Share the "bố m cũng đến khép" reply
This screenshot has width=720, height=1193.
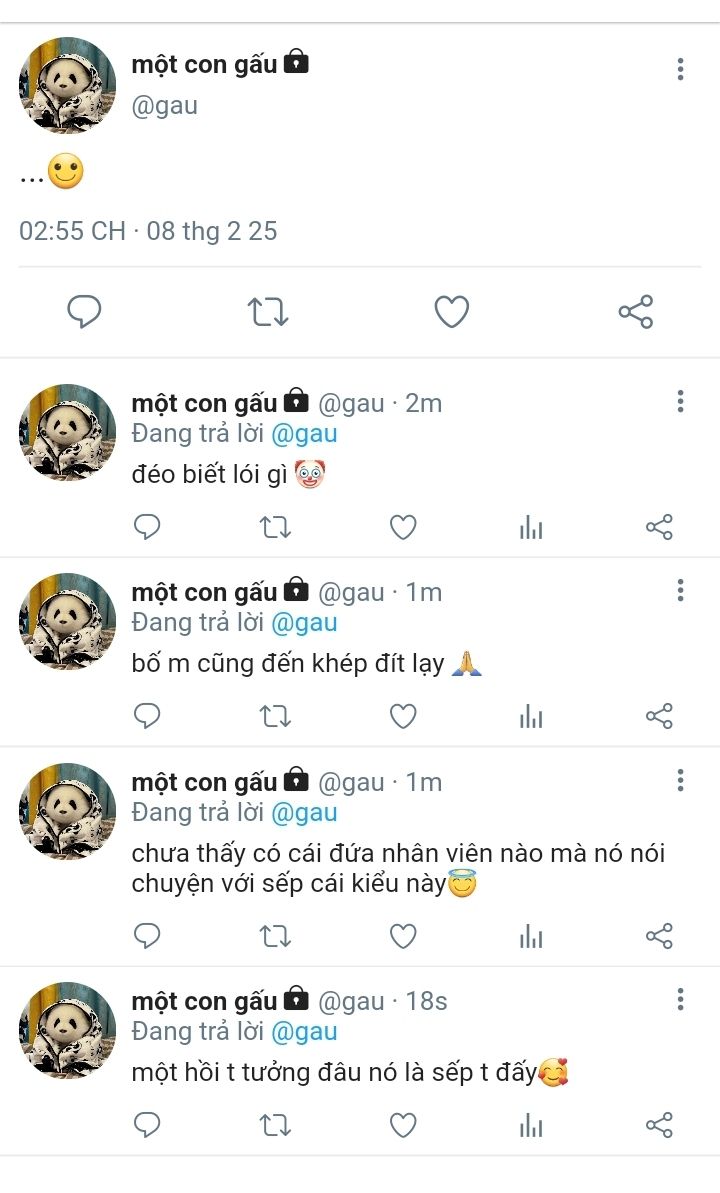(x=659, y=716)
